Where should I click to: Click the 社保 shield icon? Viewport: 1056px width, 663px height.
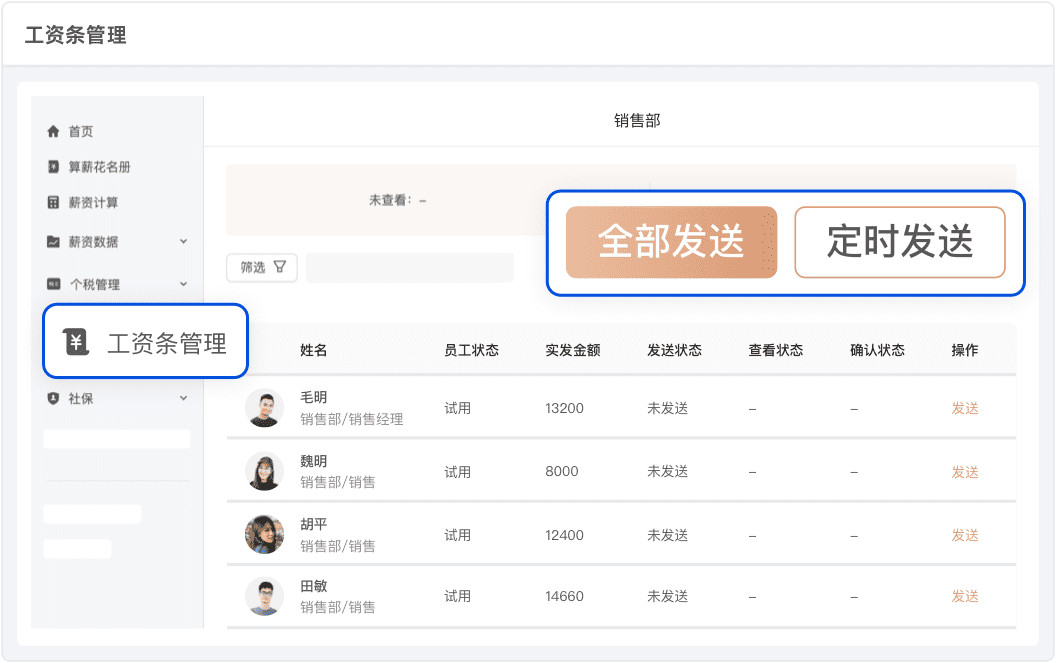pos(54,398)
